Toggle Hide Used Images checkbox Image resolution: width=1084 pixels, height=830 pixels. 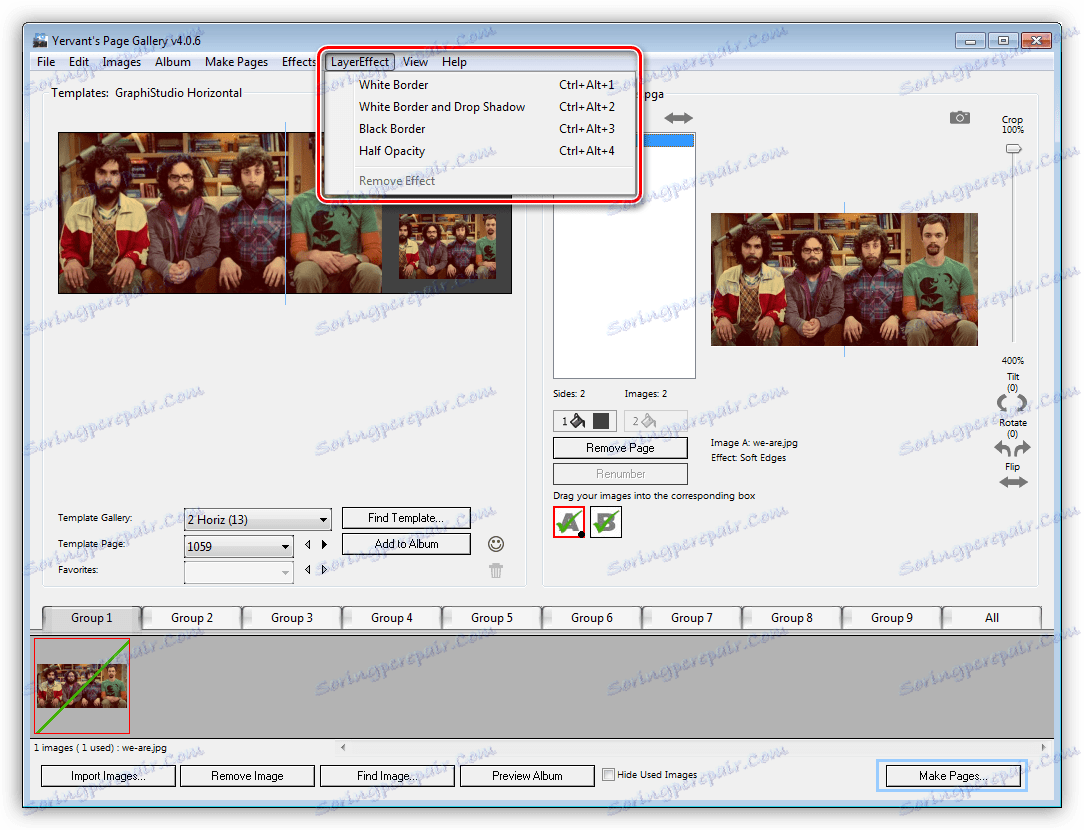pos(608,774)
